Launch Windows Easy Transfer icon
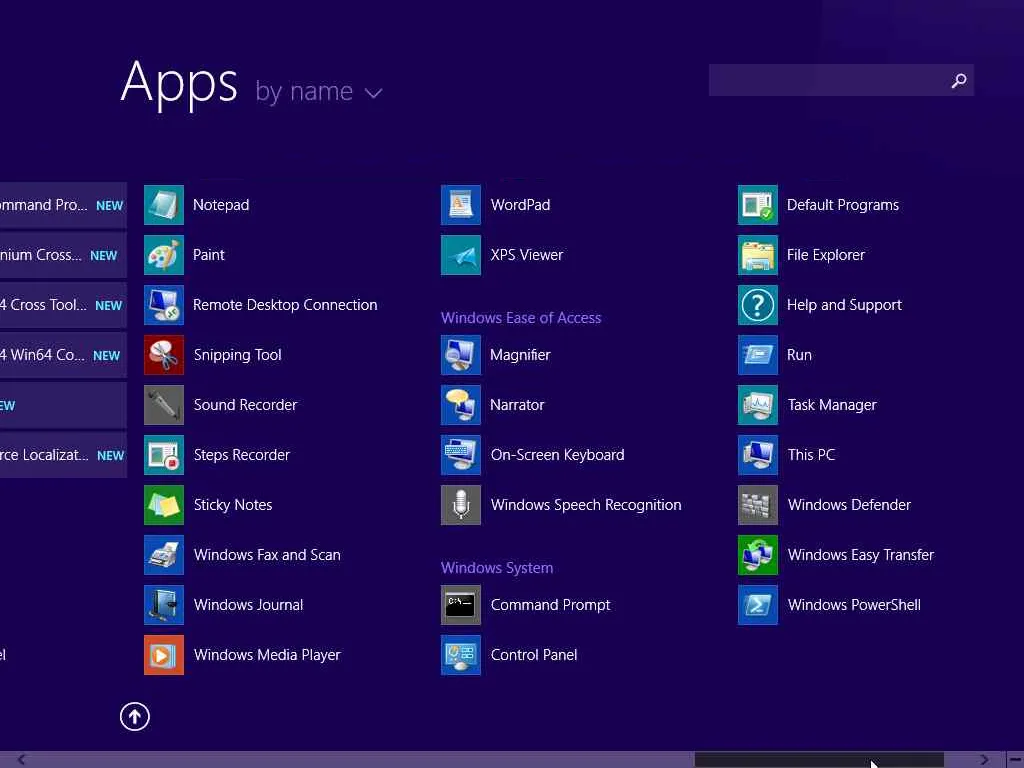Screen dimensions: 1024x768 pos(758,555)
